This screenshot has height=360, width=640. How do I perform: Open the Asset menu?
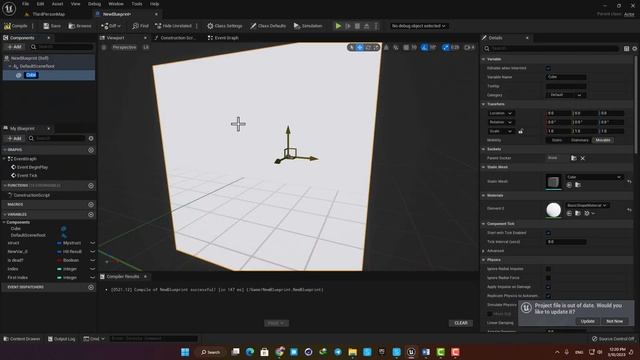pyautogui.click(x=57, y=4)
